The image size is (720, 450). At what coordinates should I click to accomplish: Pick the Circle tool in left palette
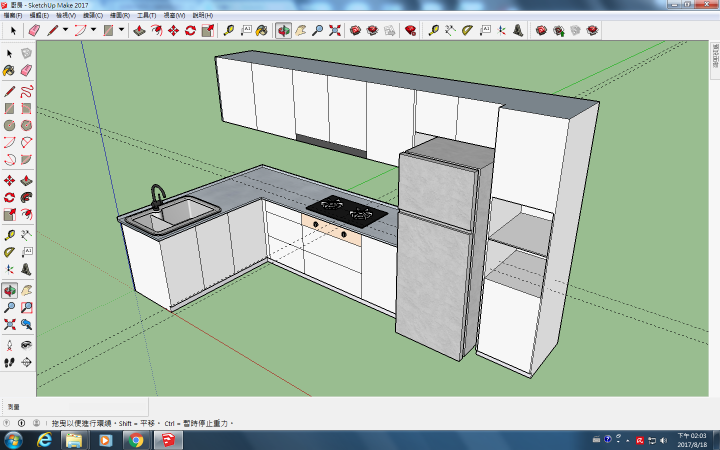10,125
